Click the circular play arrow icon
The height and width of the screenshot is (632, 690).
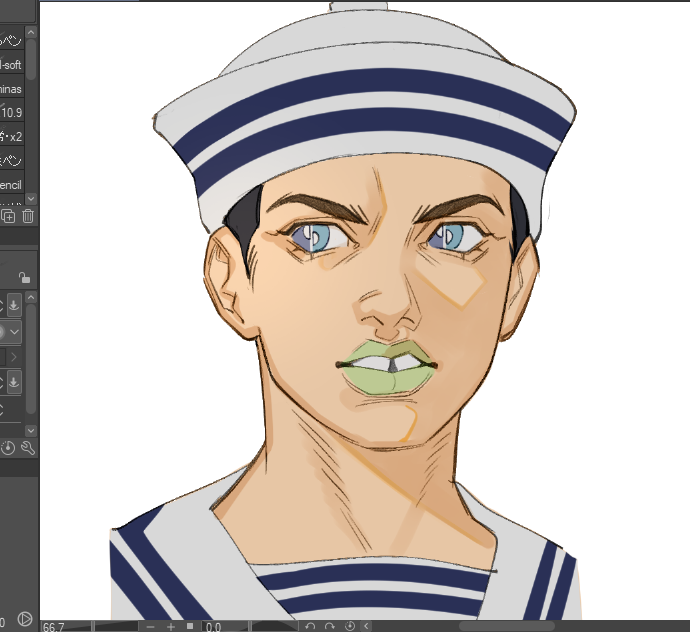[x=25, y=619]
